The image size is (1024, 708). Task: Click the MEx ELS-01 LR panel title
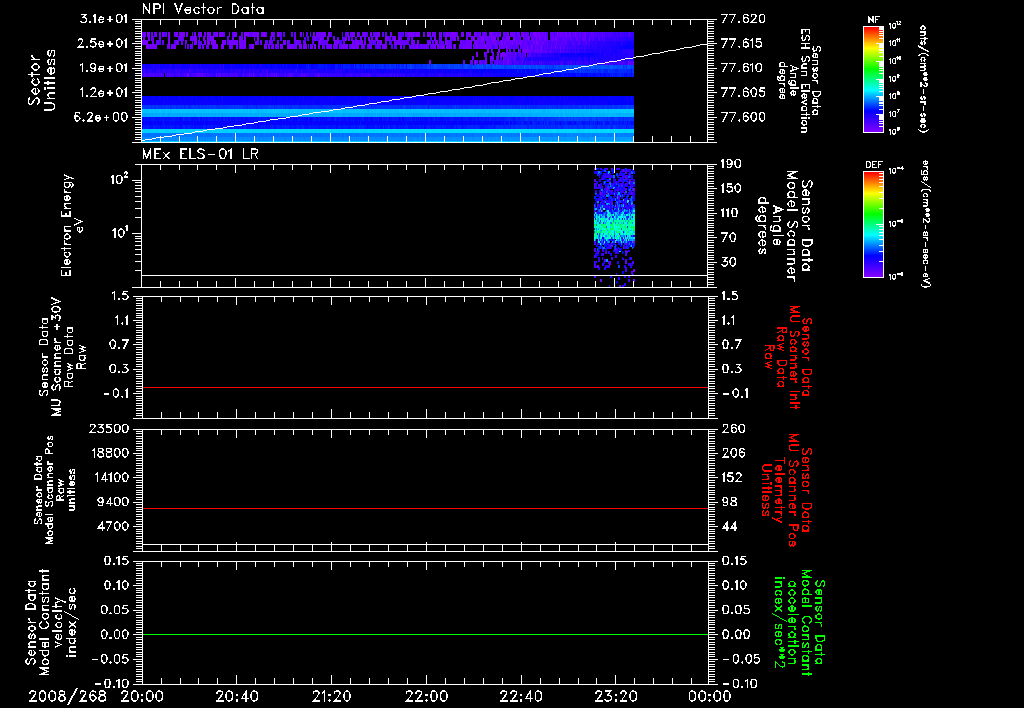[x=200, y=154]
